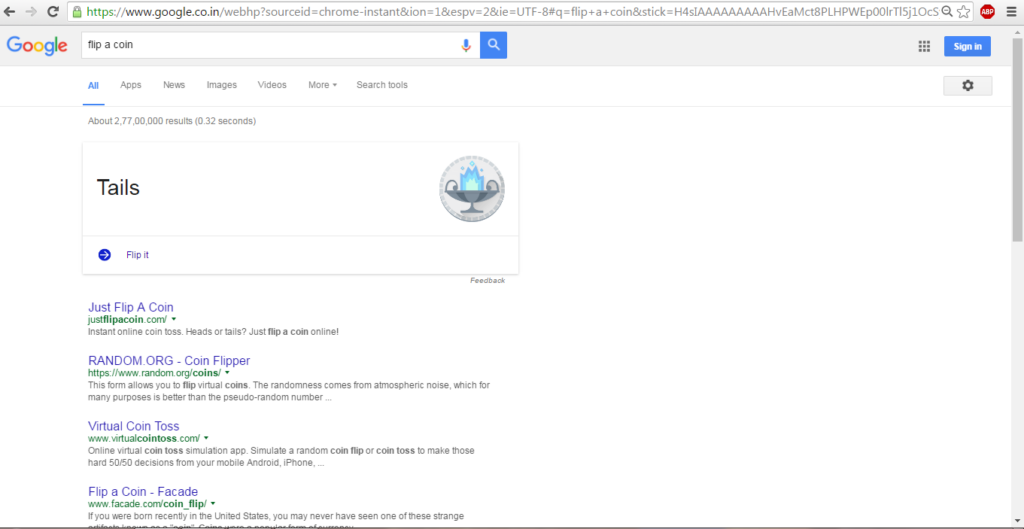Open the Flip a Coin - Facade result

coord(143,491)
